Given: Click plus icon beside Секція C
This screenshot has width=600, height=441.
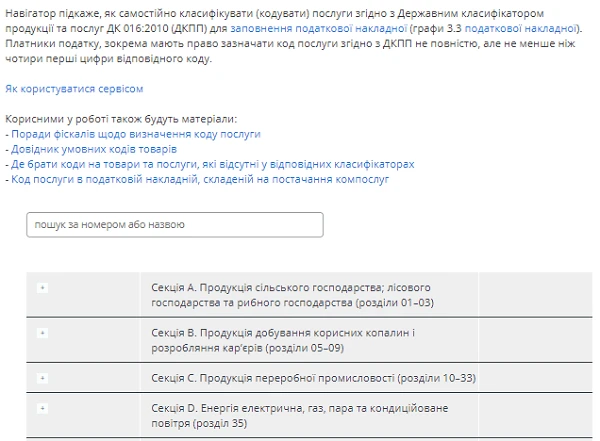Looking at the screenshot, I should point(42,379).
